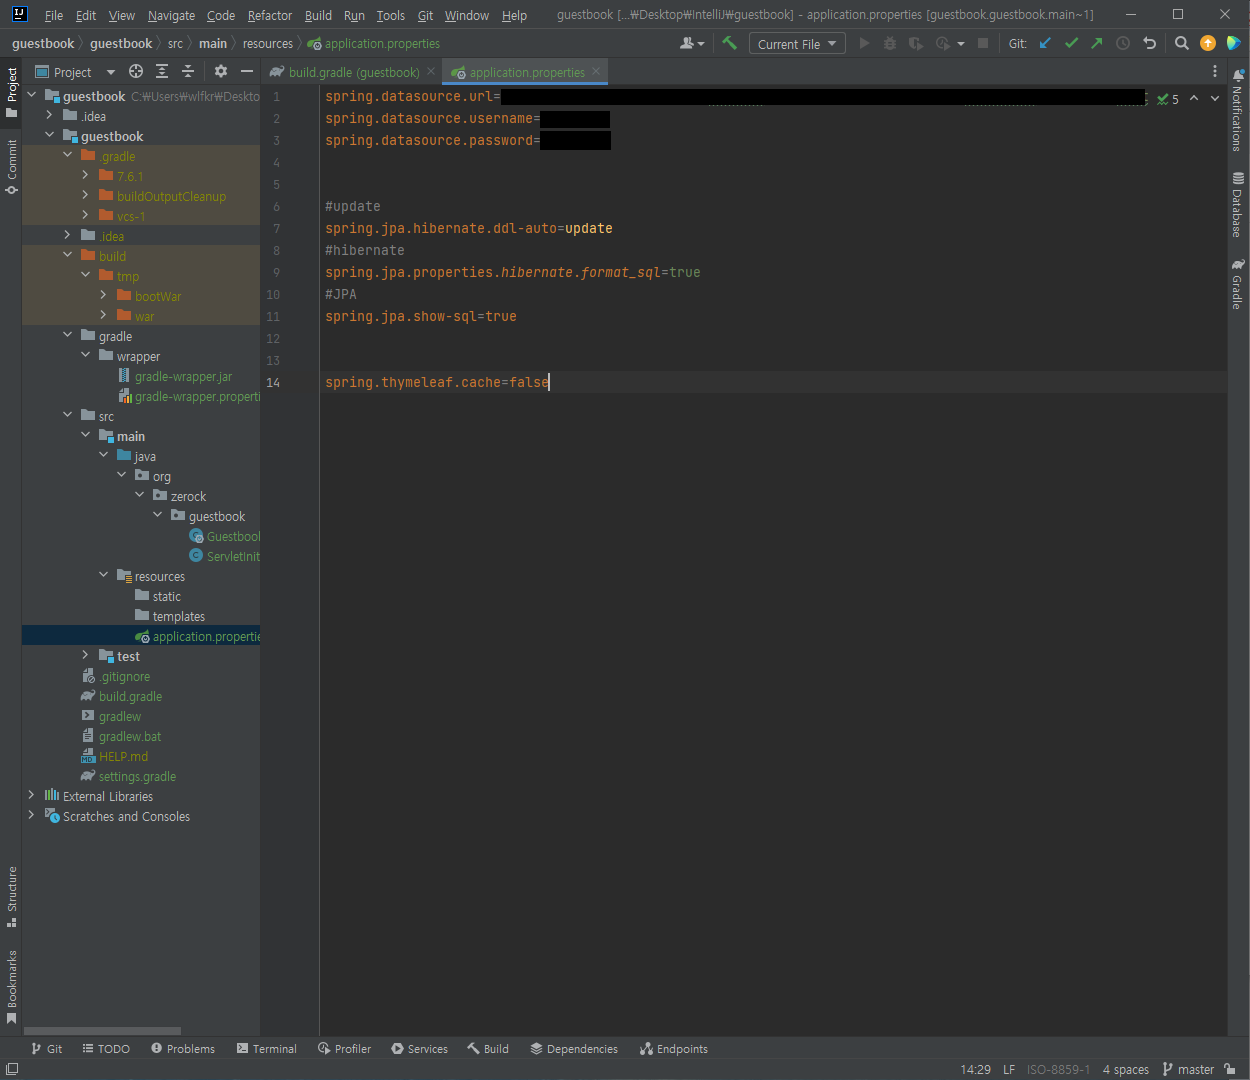Open the File menu
Image resolution: width=1250 pixels, height=1080 pixels.
point(54,15)
